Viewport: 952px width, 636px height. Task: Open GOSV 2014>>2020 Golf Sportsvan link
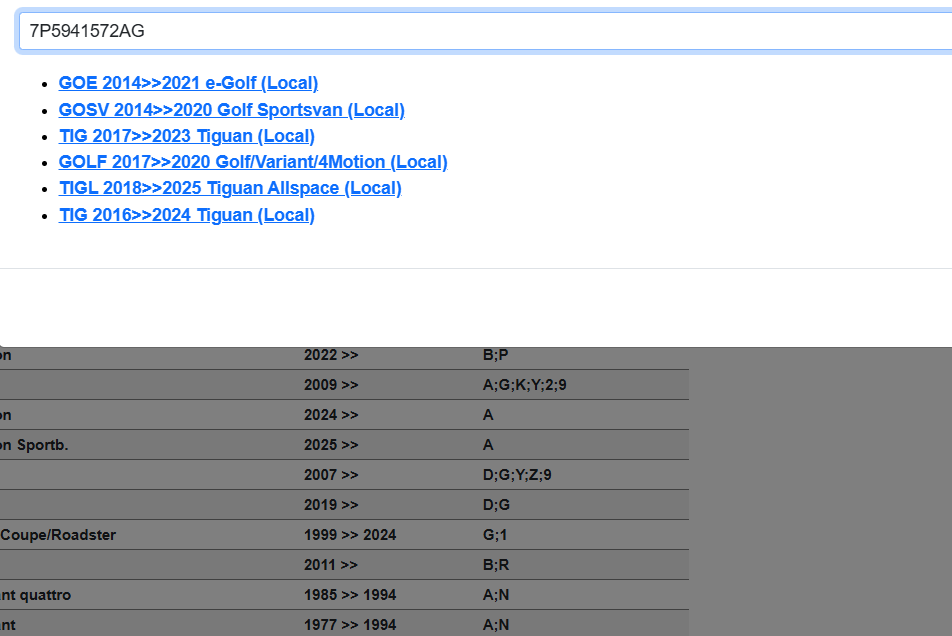point(231,110)
